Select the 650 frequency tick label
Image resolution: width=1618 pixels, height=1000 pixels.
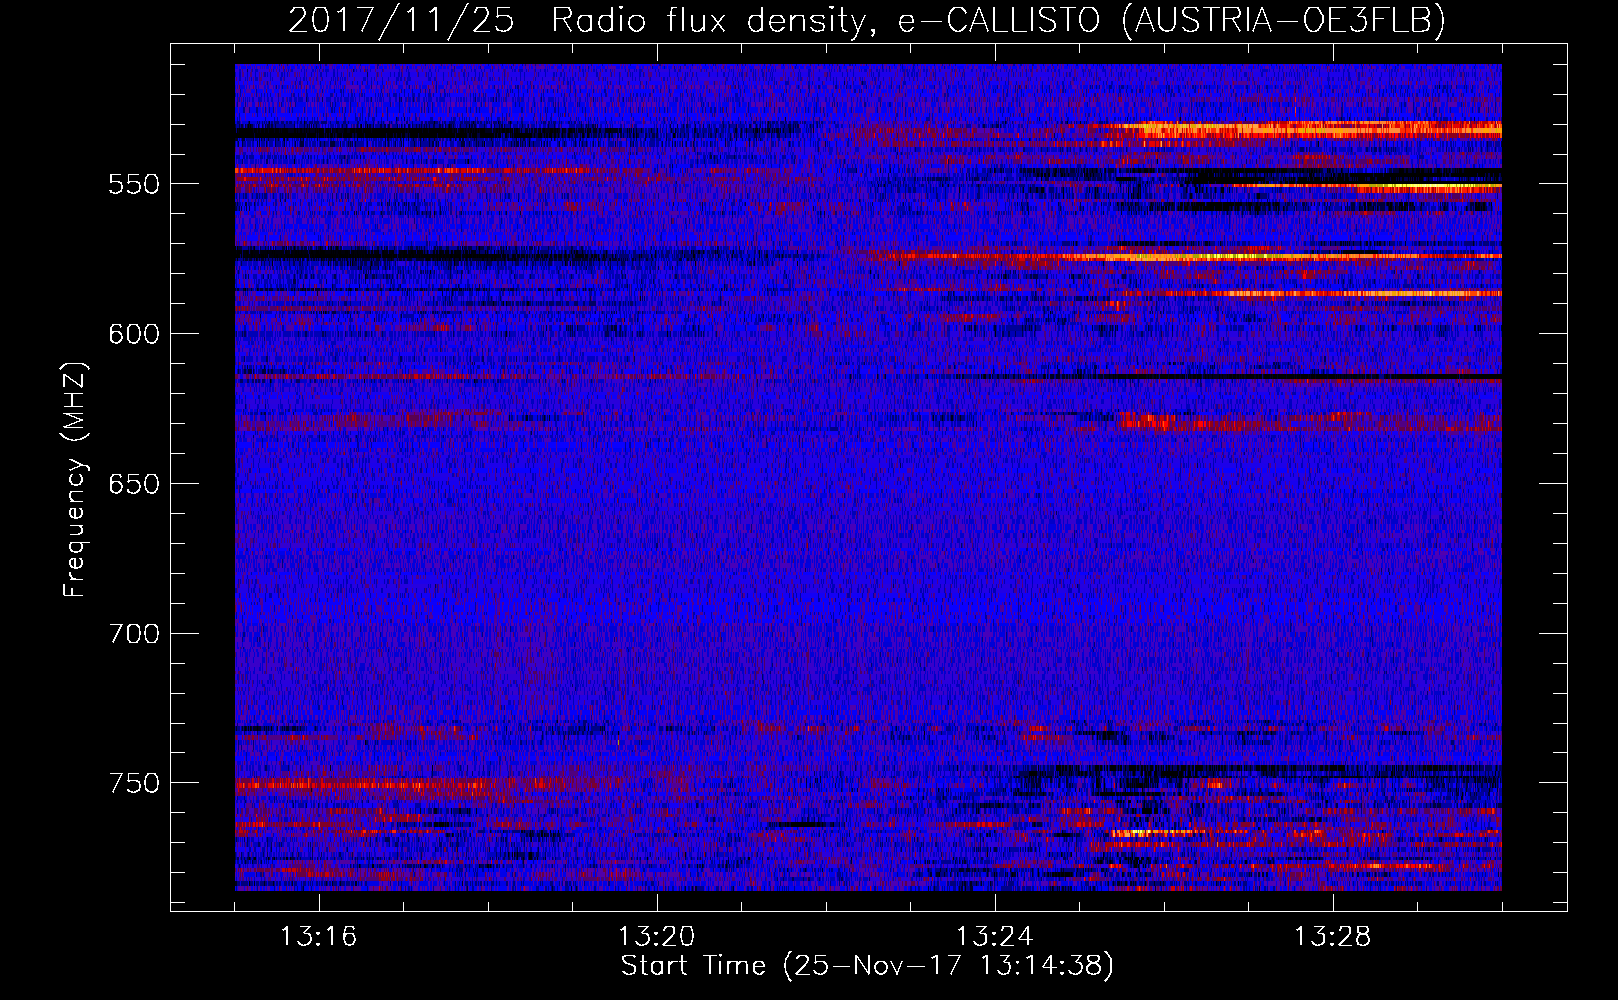click(134, 484)
